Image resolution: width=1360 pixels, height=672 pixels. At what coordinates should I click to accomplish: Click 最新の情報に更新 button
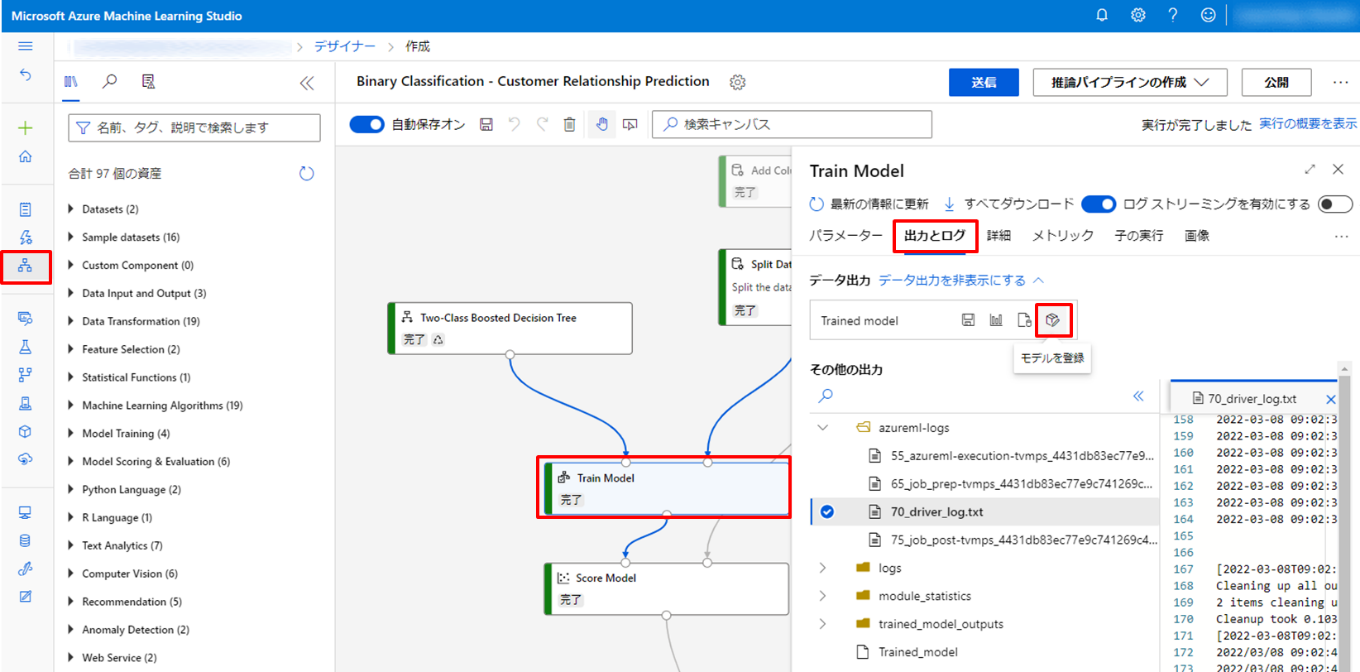869,204
